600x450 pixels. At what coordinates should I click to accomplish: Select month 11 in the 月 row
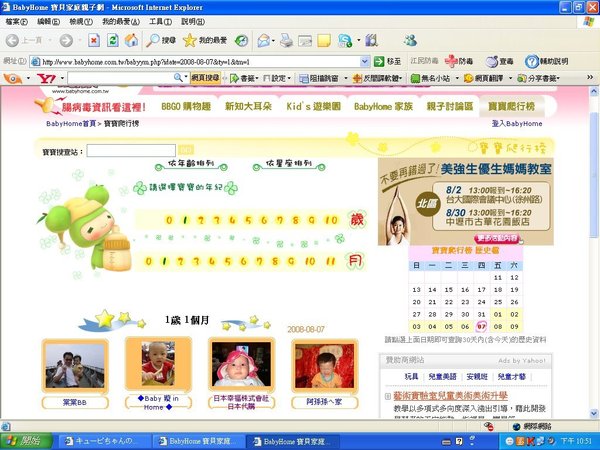click(x=330, y=261)
